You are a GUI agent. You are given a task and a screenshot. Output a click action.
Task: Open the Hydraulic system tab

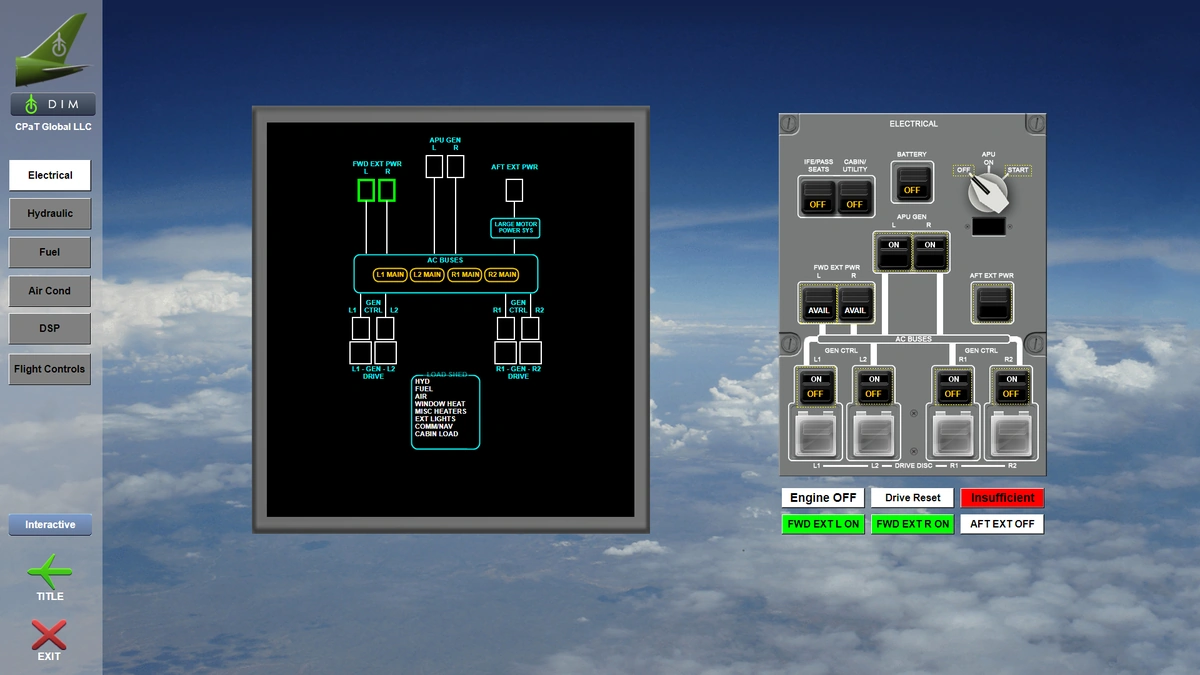50,214
